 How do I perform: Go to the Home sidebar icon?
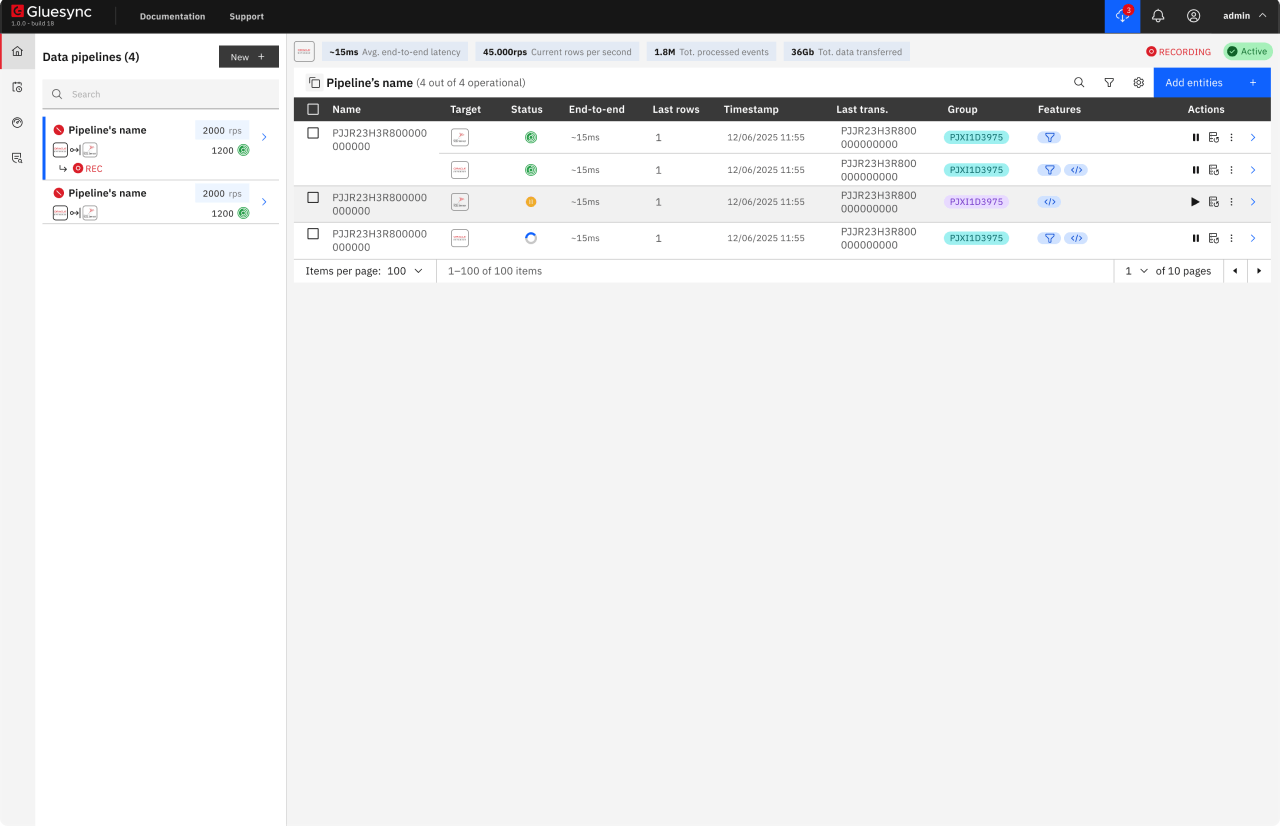[x=17, y=51]
